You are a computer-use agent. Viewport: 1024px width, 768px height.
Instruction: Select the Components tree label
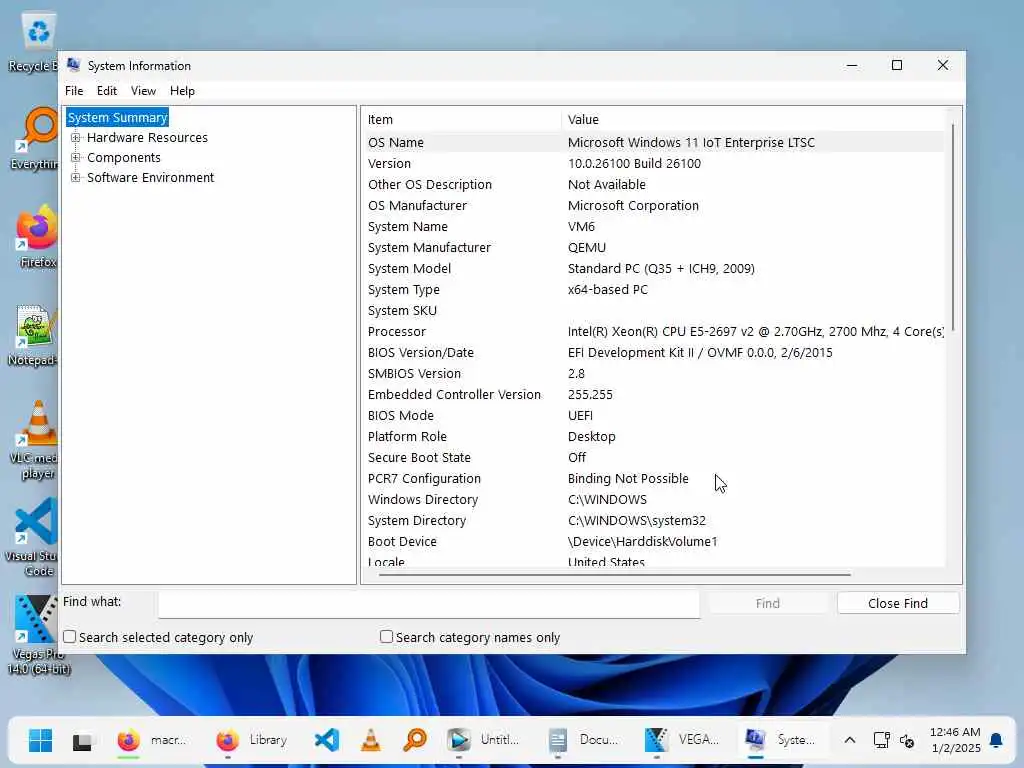click(x=124, y=157)
